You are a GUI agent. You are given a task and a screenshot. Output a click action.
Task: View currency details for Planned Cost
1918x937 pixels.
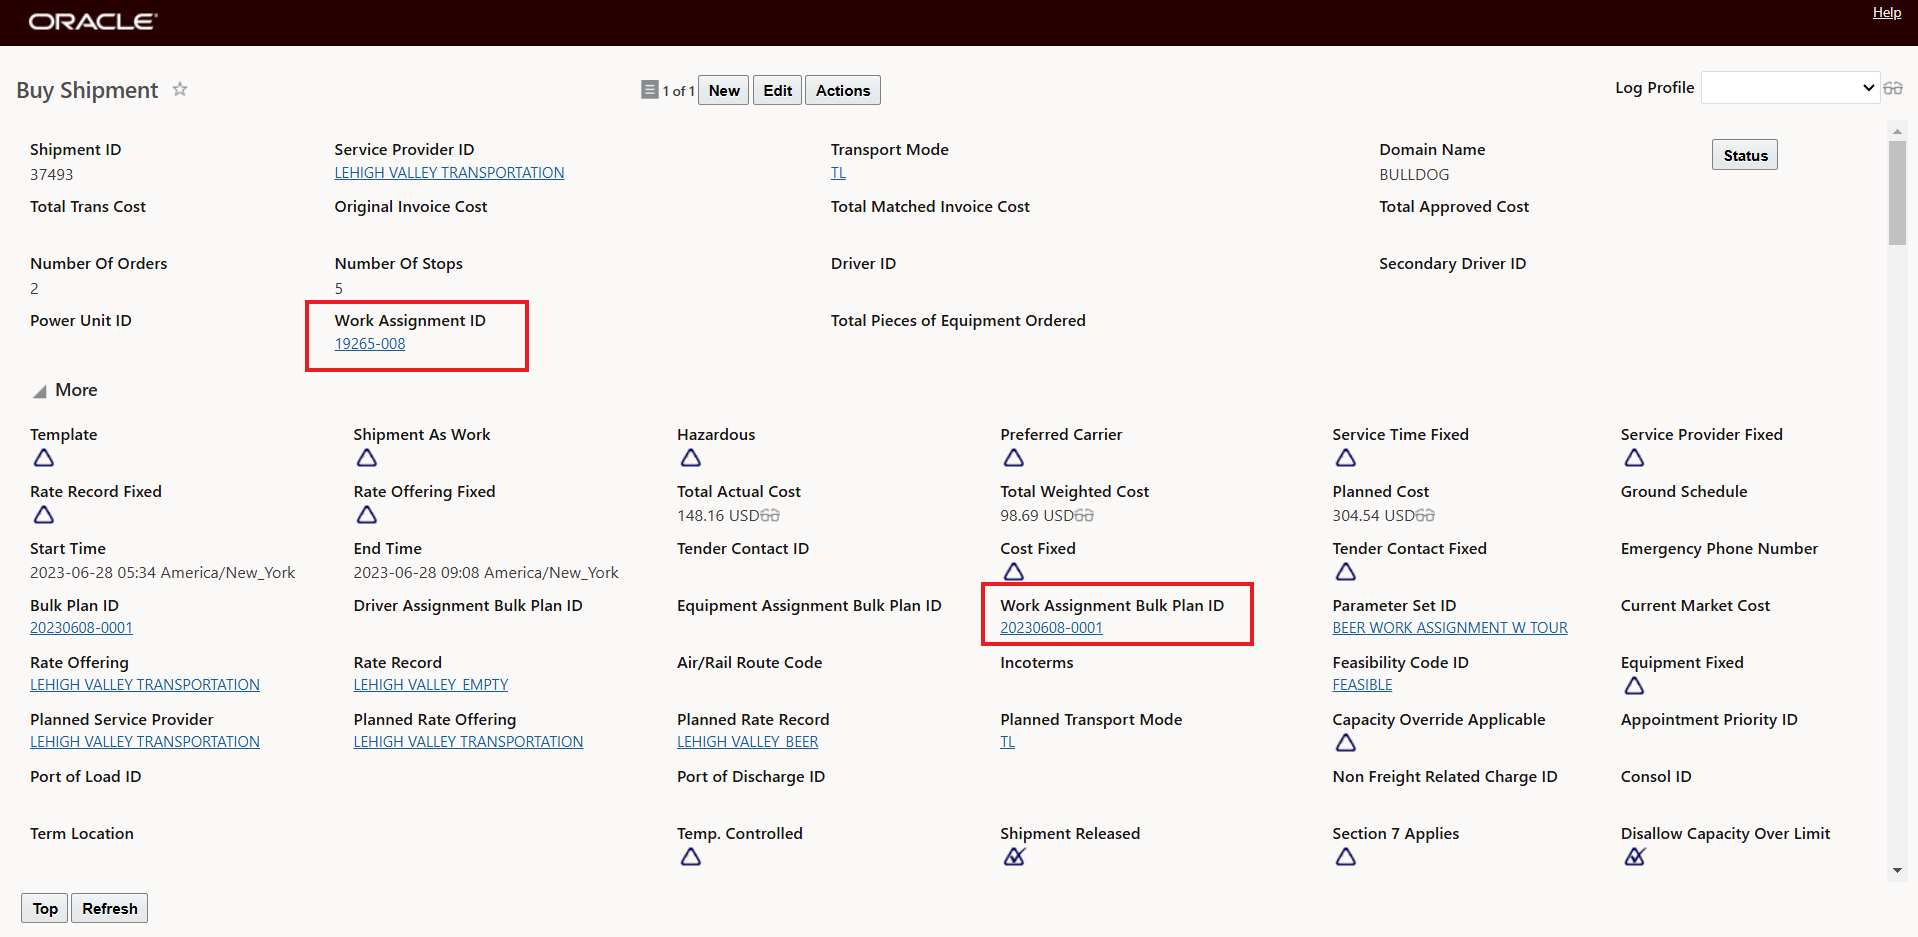tap(1425, 516)
